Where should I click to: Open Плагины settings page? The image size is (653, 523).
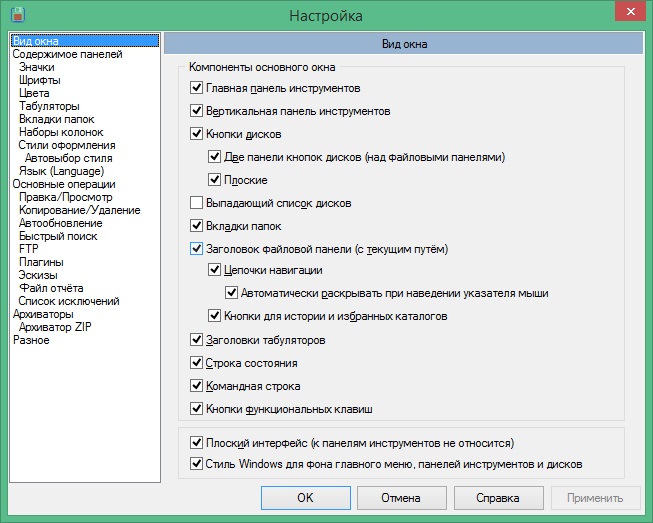point(41,262)
